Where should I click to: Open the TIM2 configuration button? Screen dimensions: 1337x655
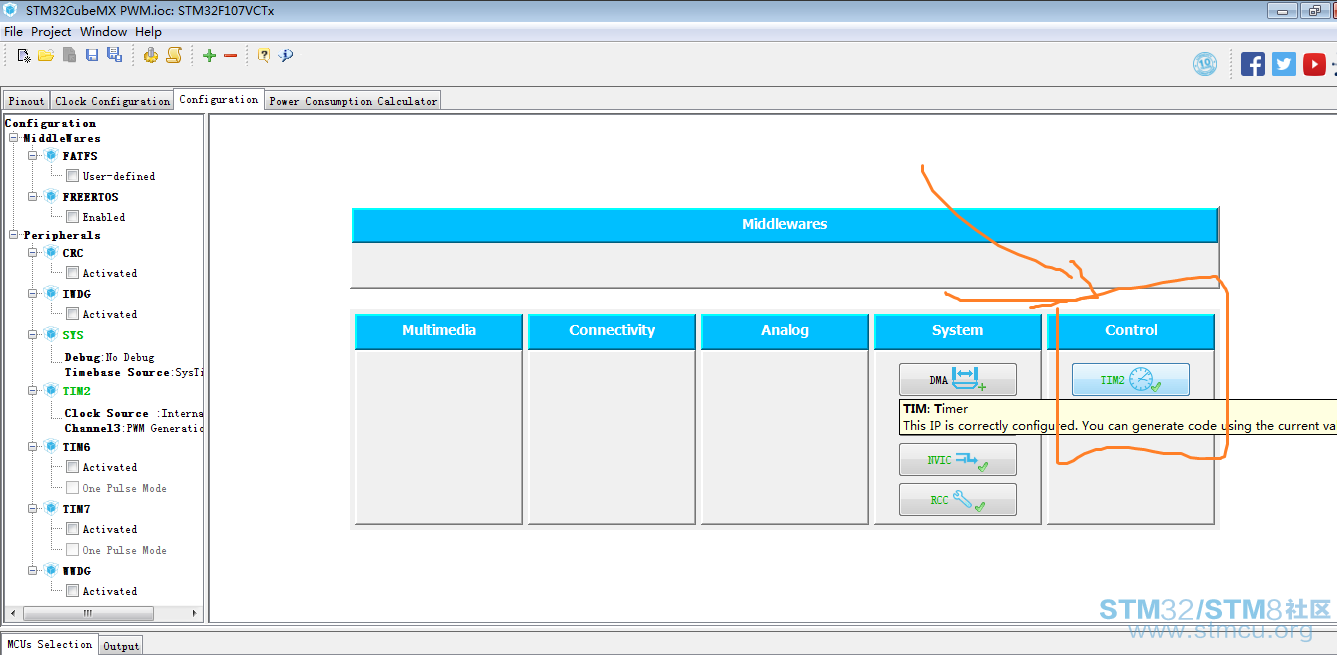[1131, 380]
